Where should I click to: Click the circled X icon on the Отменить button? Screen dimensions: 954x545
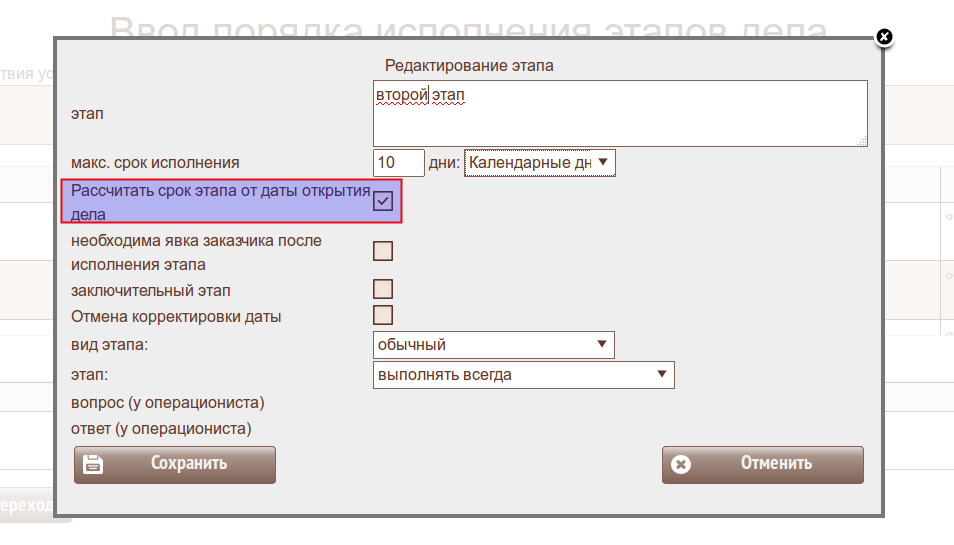(681, 464)
